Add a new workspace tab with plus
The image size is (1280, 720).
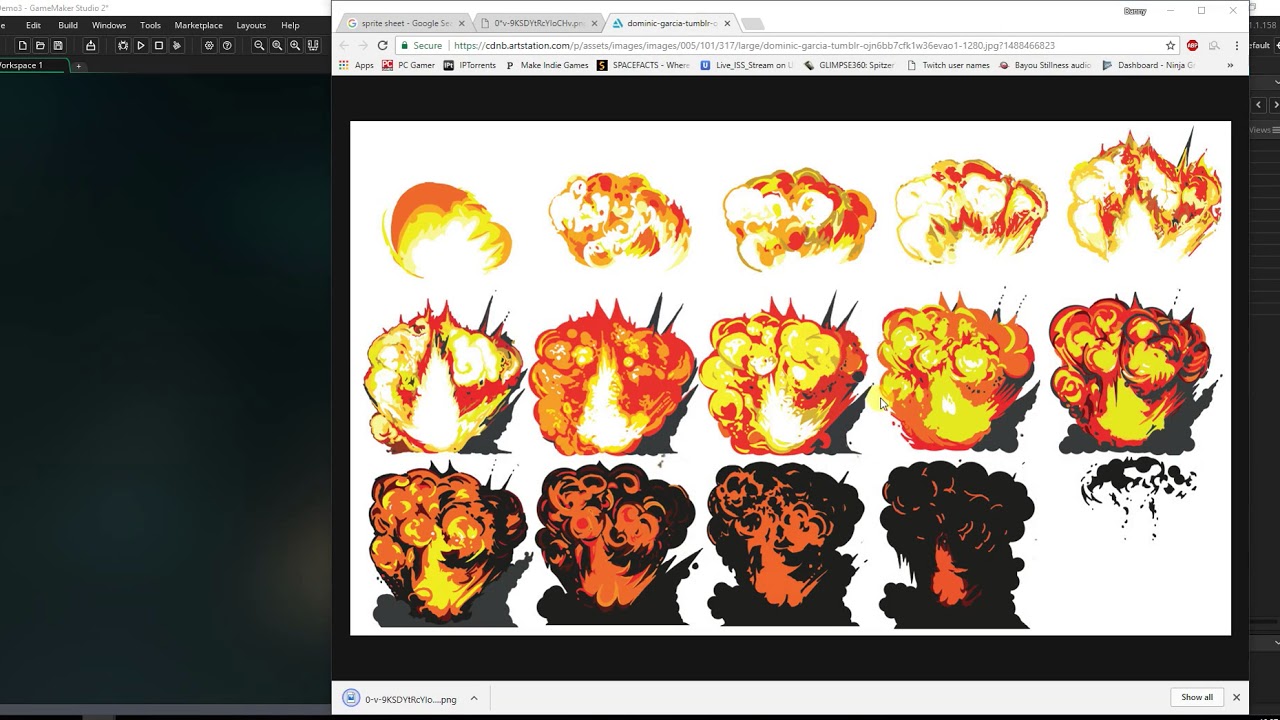coord(78,66)
